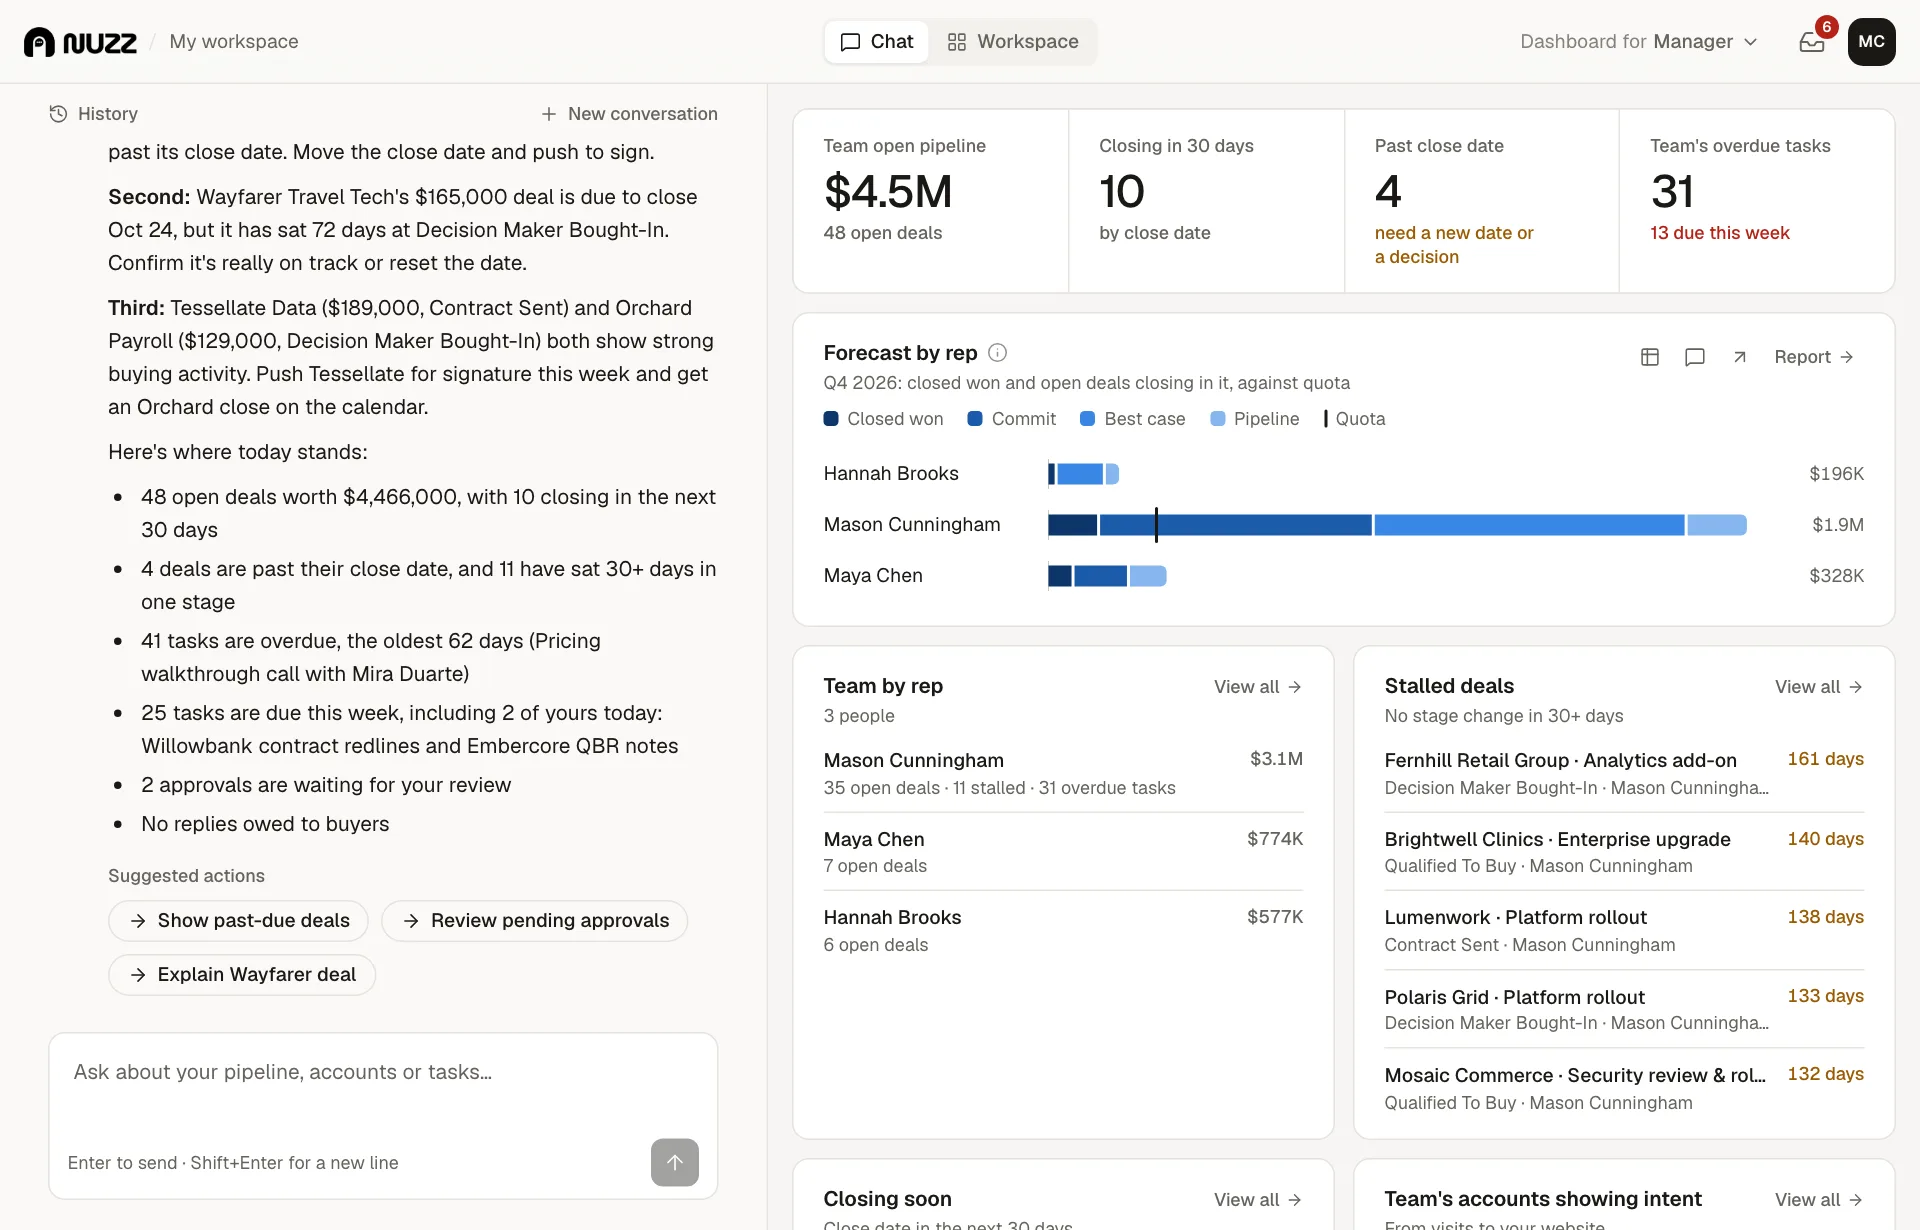1920x1230 pixels.
Task: Open Mason Cunningham row in Team by rep
Action: [x=1063, y=773]
